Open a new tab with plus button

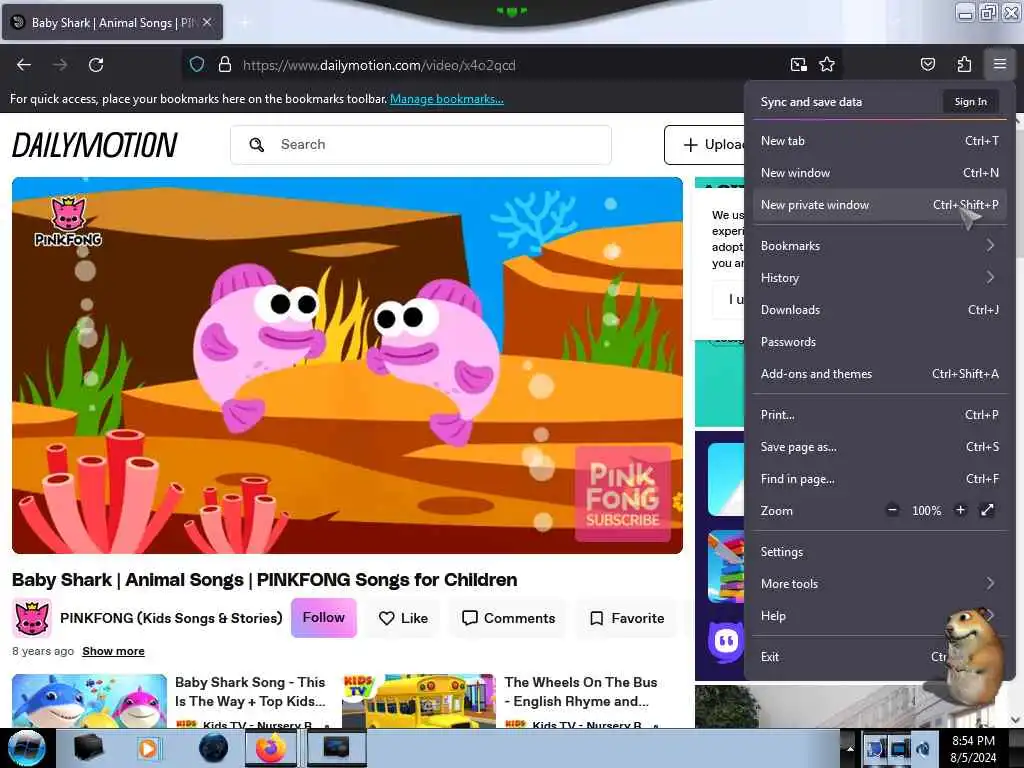pos(245,22)
